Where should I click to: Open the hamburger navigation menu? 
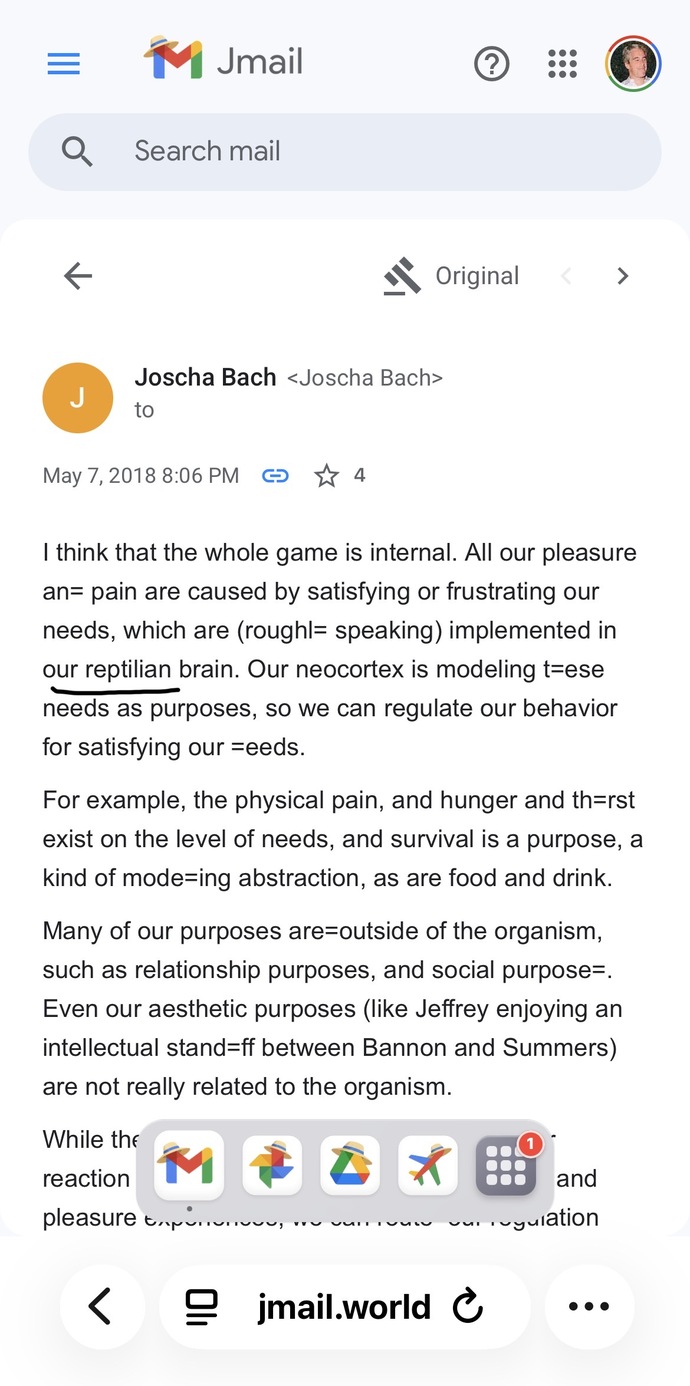point(63,64)
